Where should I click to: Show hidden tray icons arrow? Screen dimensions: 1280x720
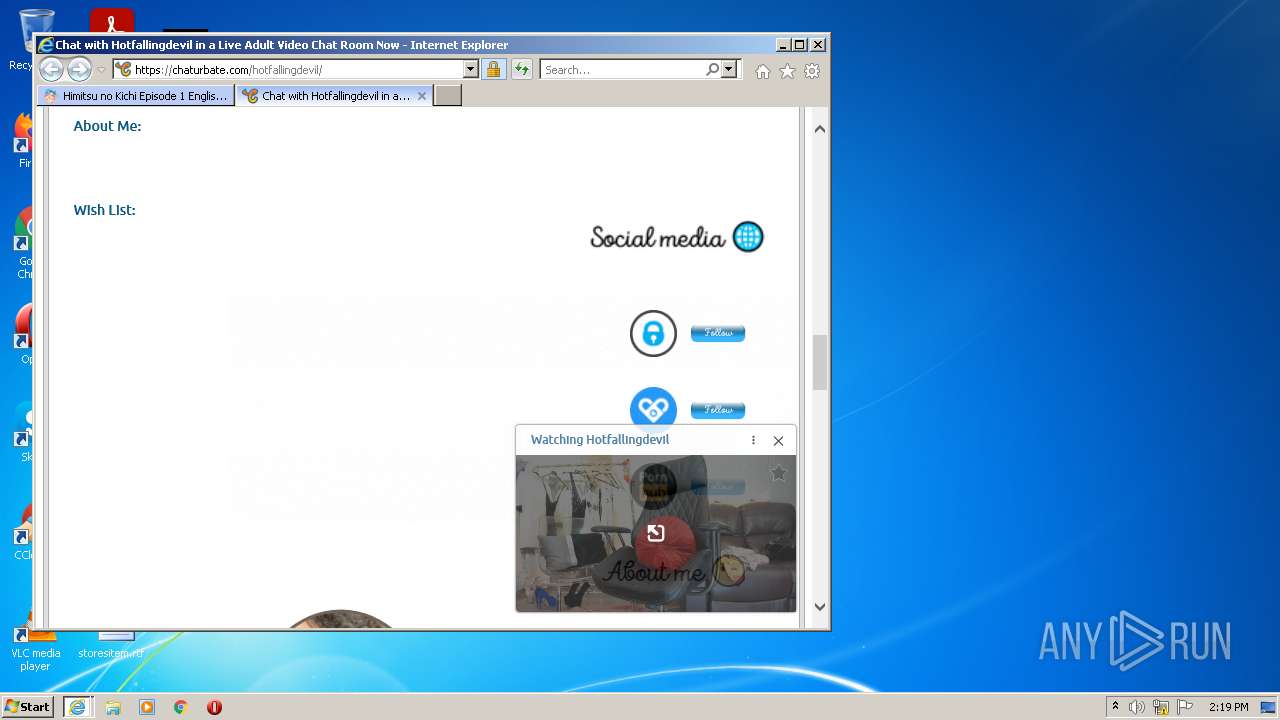click(x=1115, y=707)
